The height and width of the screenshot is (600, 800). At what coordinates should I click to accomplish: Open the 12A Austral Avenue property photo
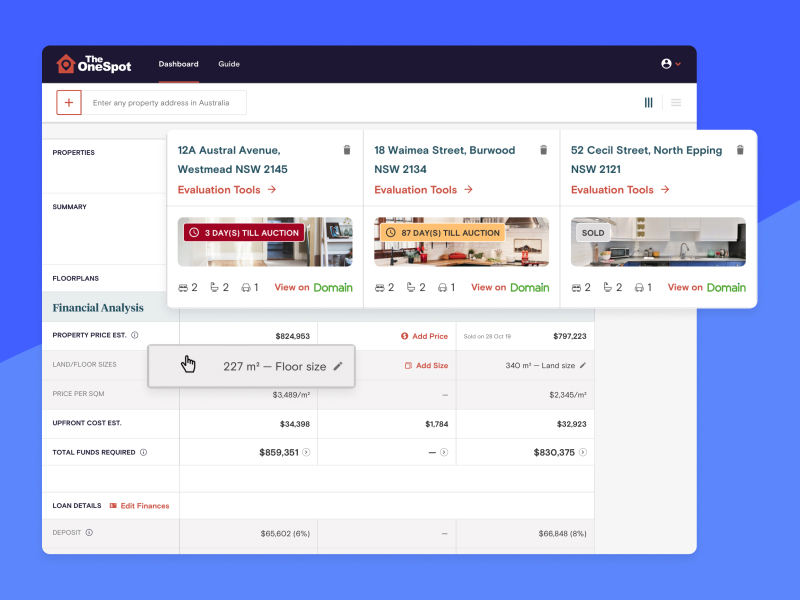click(265, 242)
